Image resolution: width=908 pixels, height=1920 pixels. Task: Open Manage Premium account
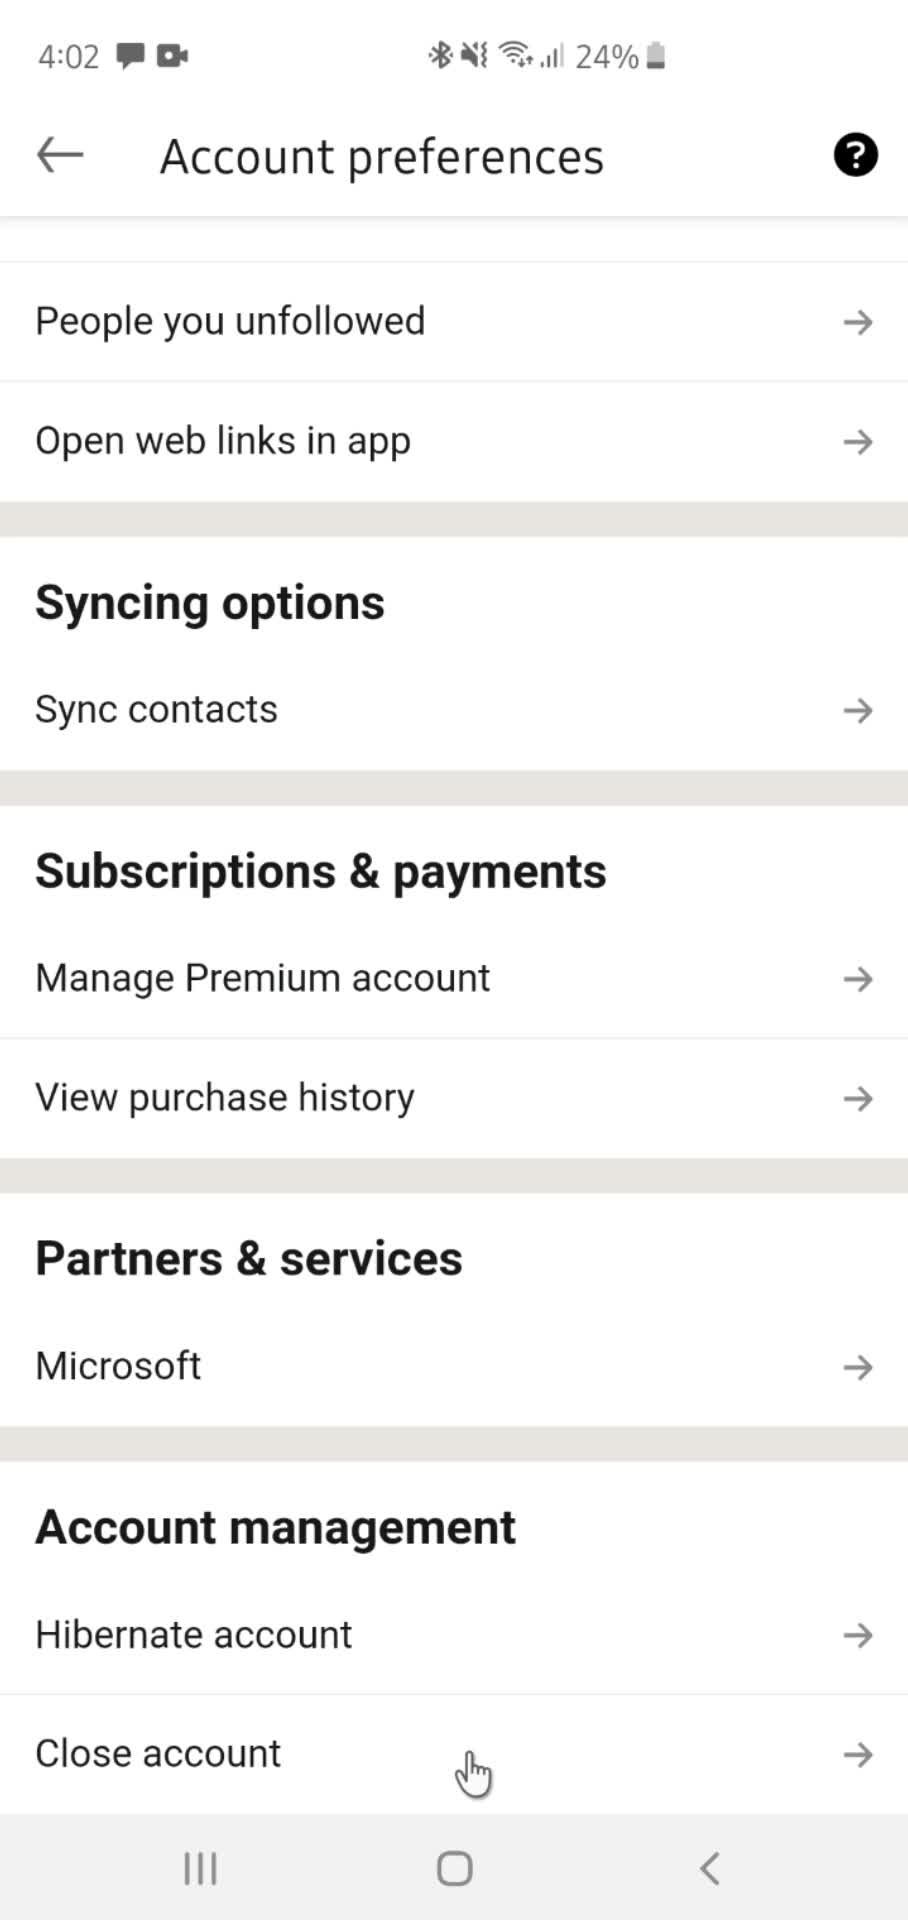point(454,979)
